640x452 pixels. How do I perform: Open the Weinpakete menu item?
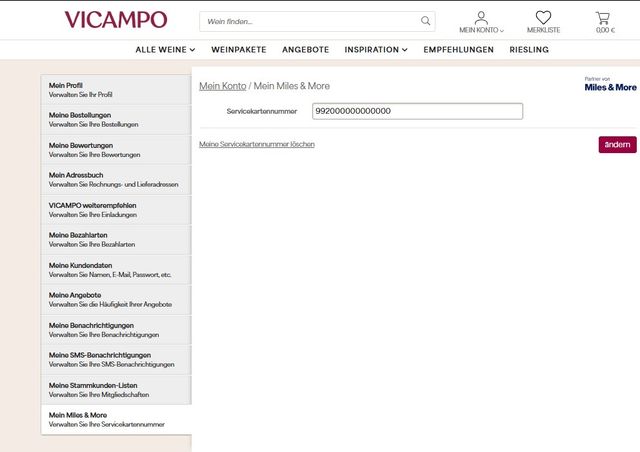(238, 49)
